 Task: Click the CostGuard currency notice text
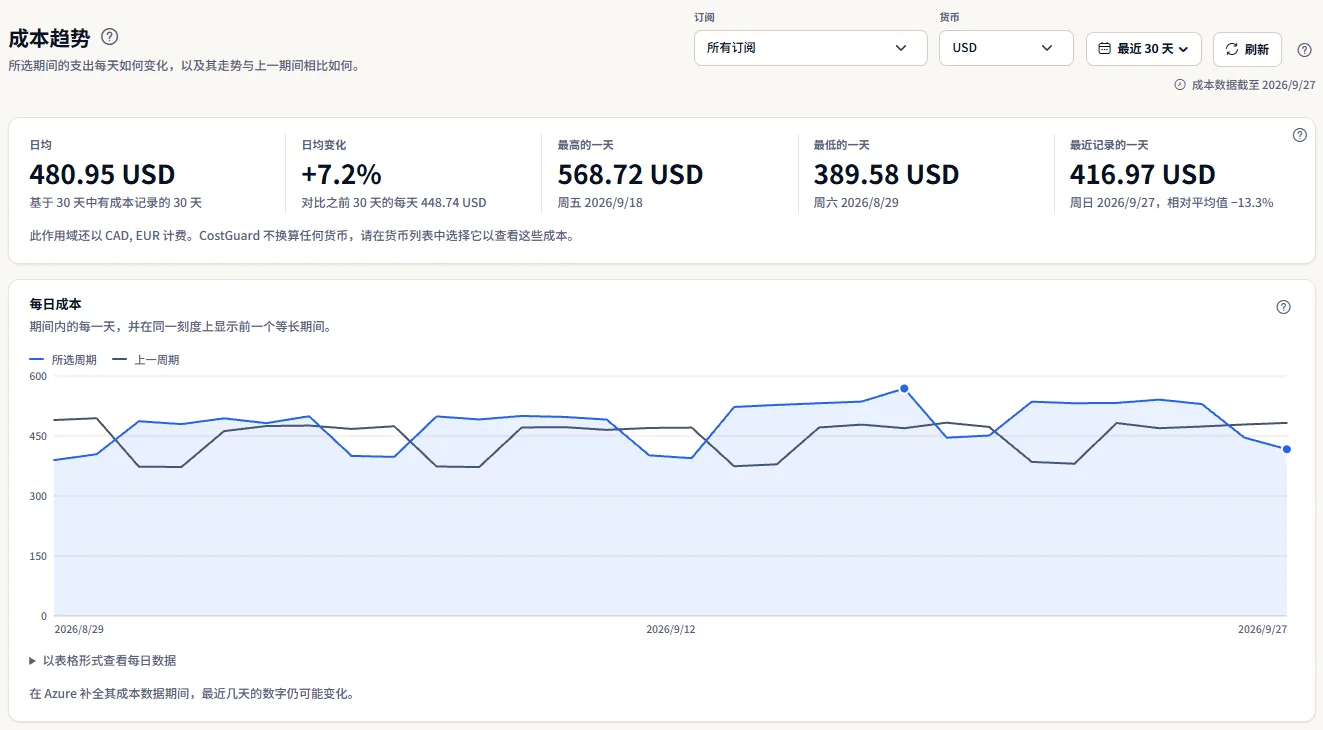pyautogui.click(x=302, y=237)
